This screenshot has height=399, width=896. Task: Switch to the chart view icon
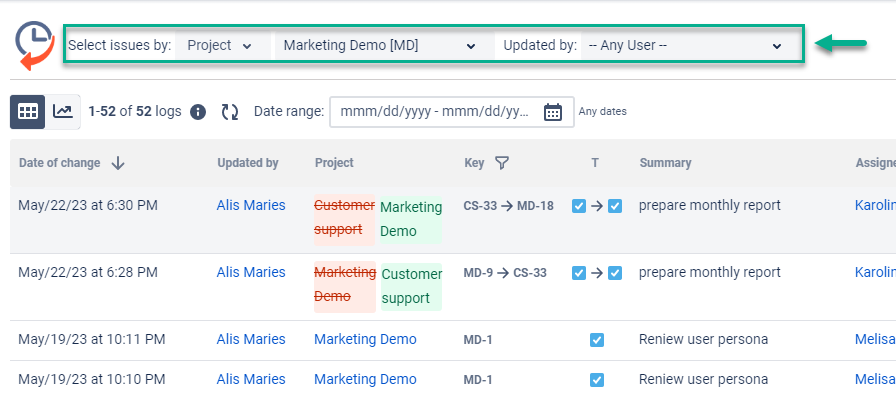point(63,111)
